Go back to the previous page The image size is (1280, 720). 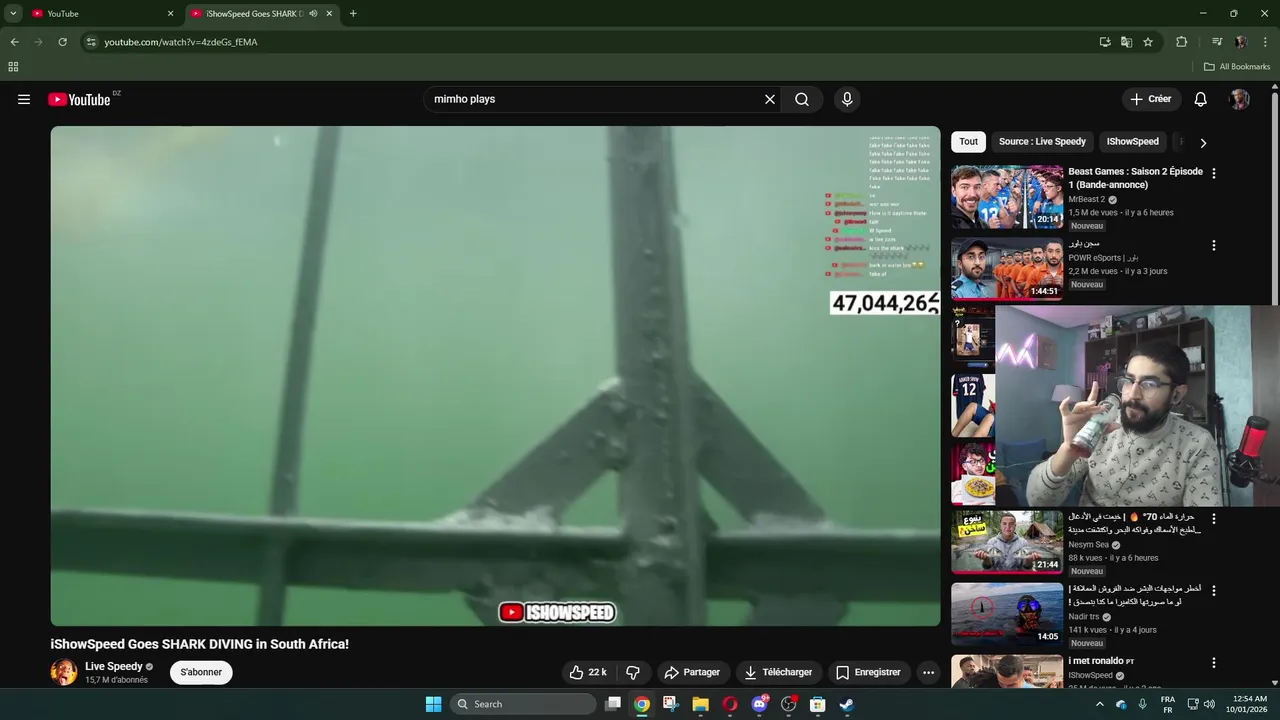(x=14, y=42)
